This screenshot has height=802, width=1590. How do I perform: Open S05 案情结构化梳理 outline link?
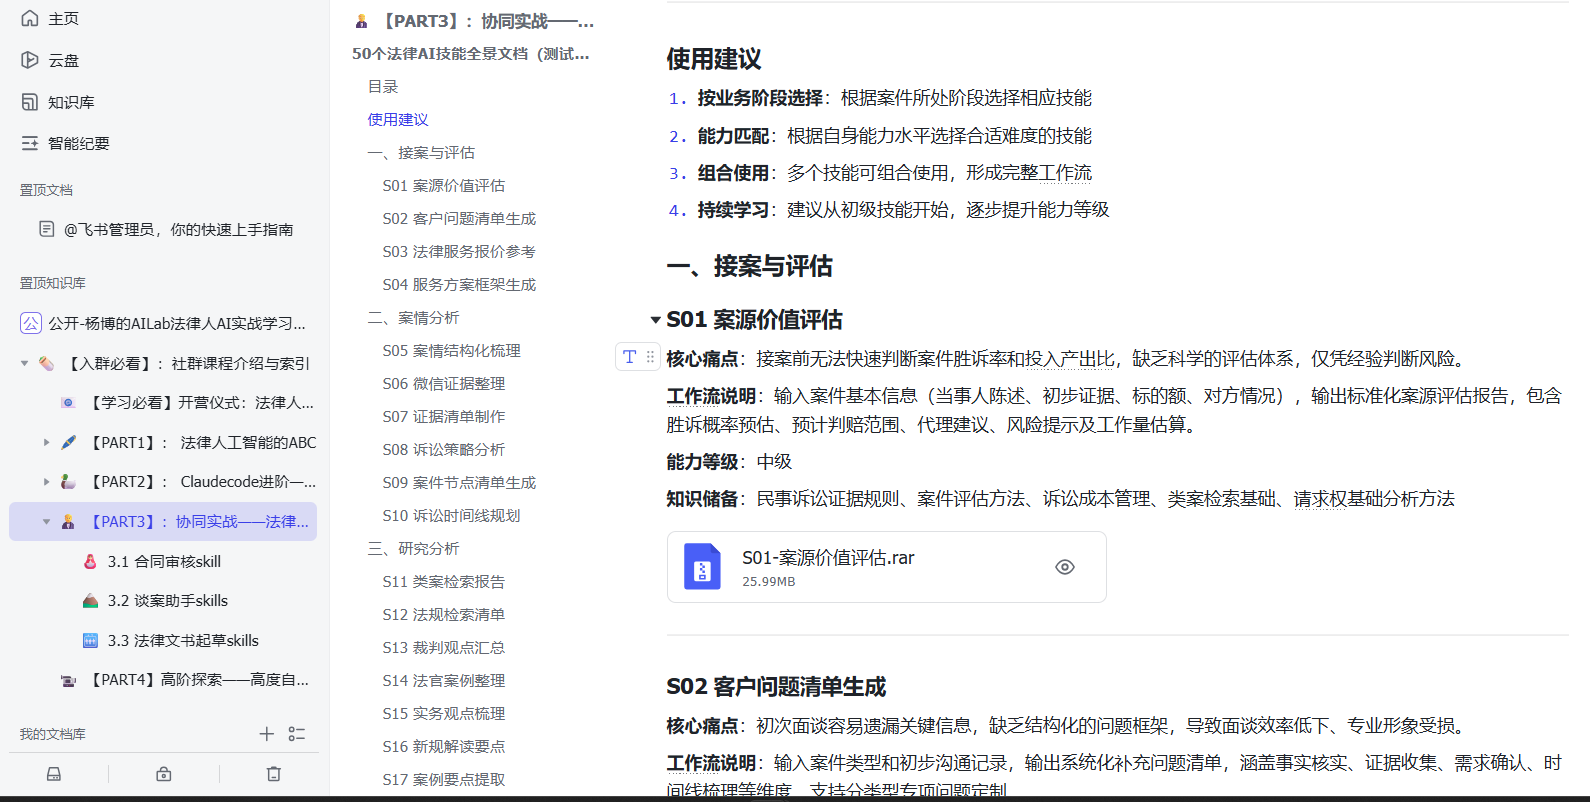(x=451, y=350)
